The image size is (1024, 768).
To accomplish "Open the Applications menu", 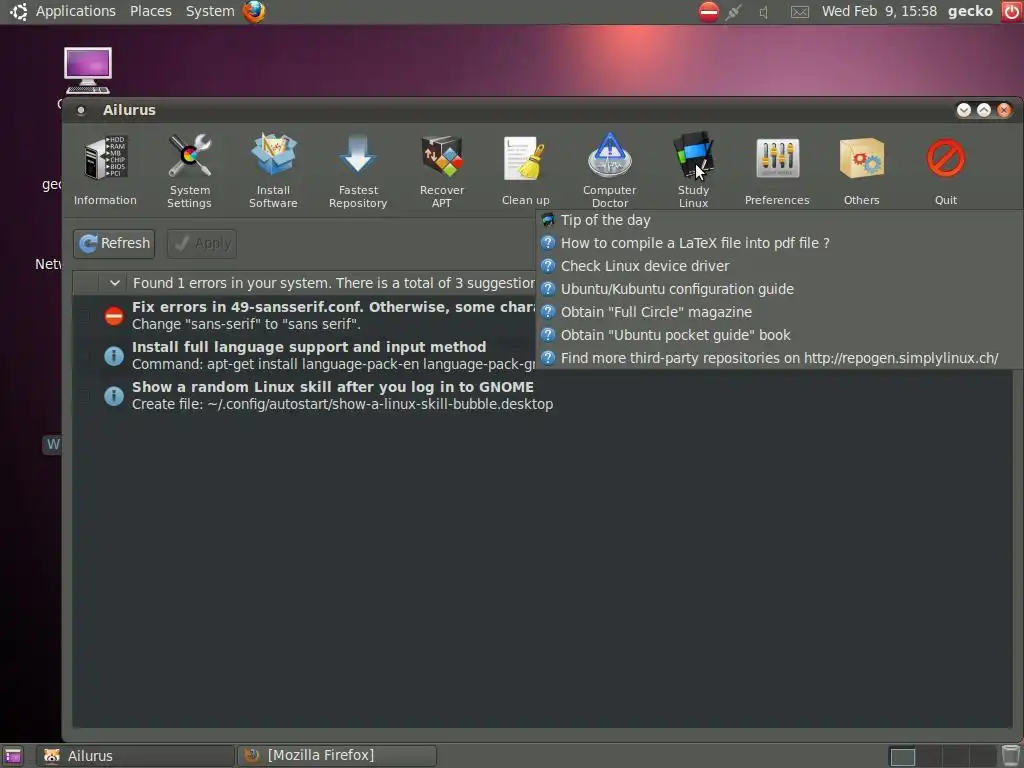I will [x=75, y=11].
